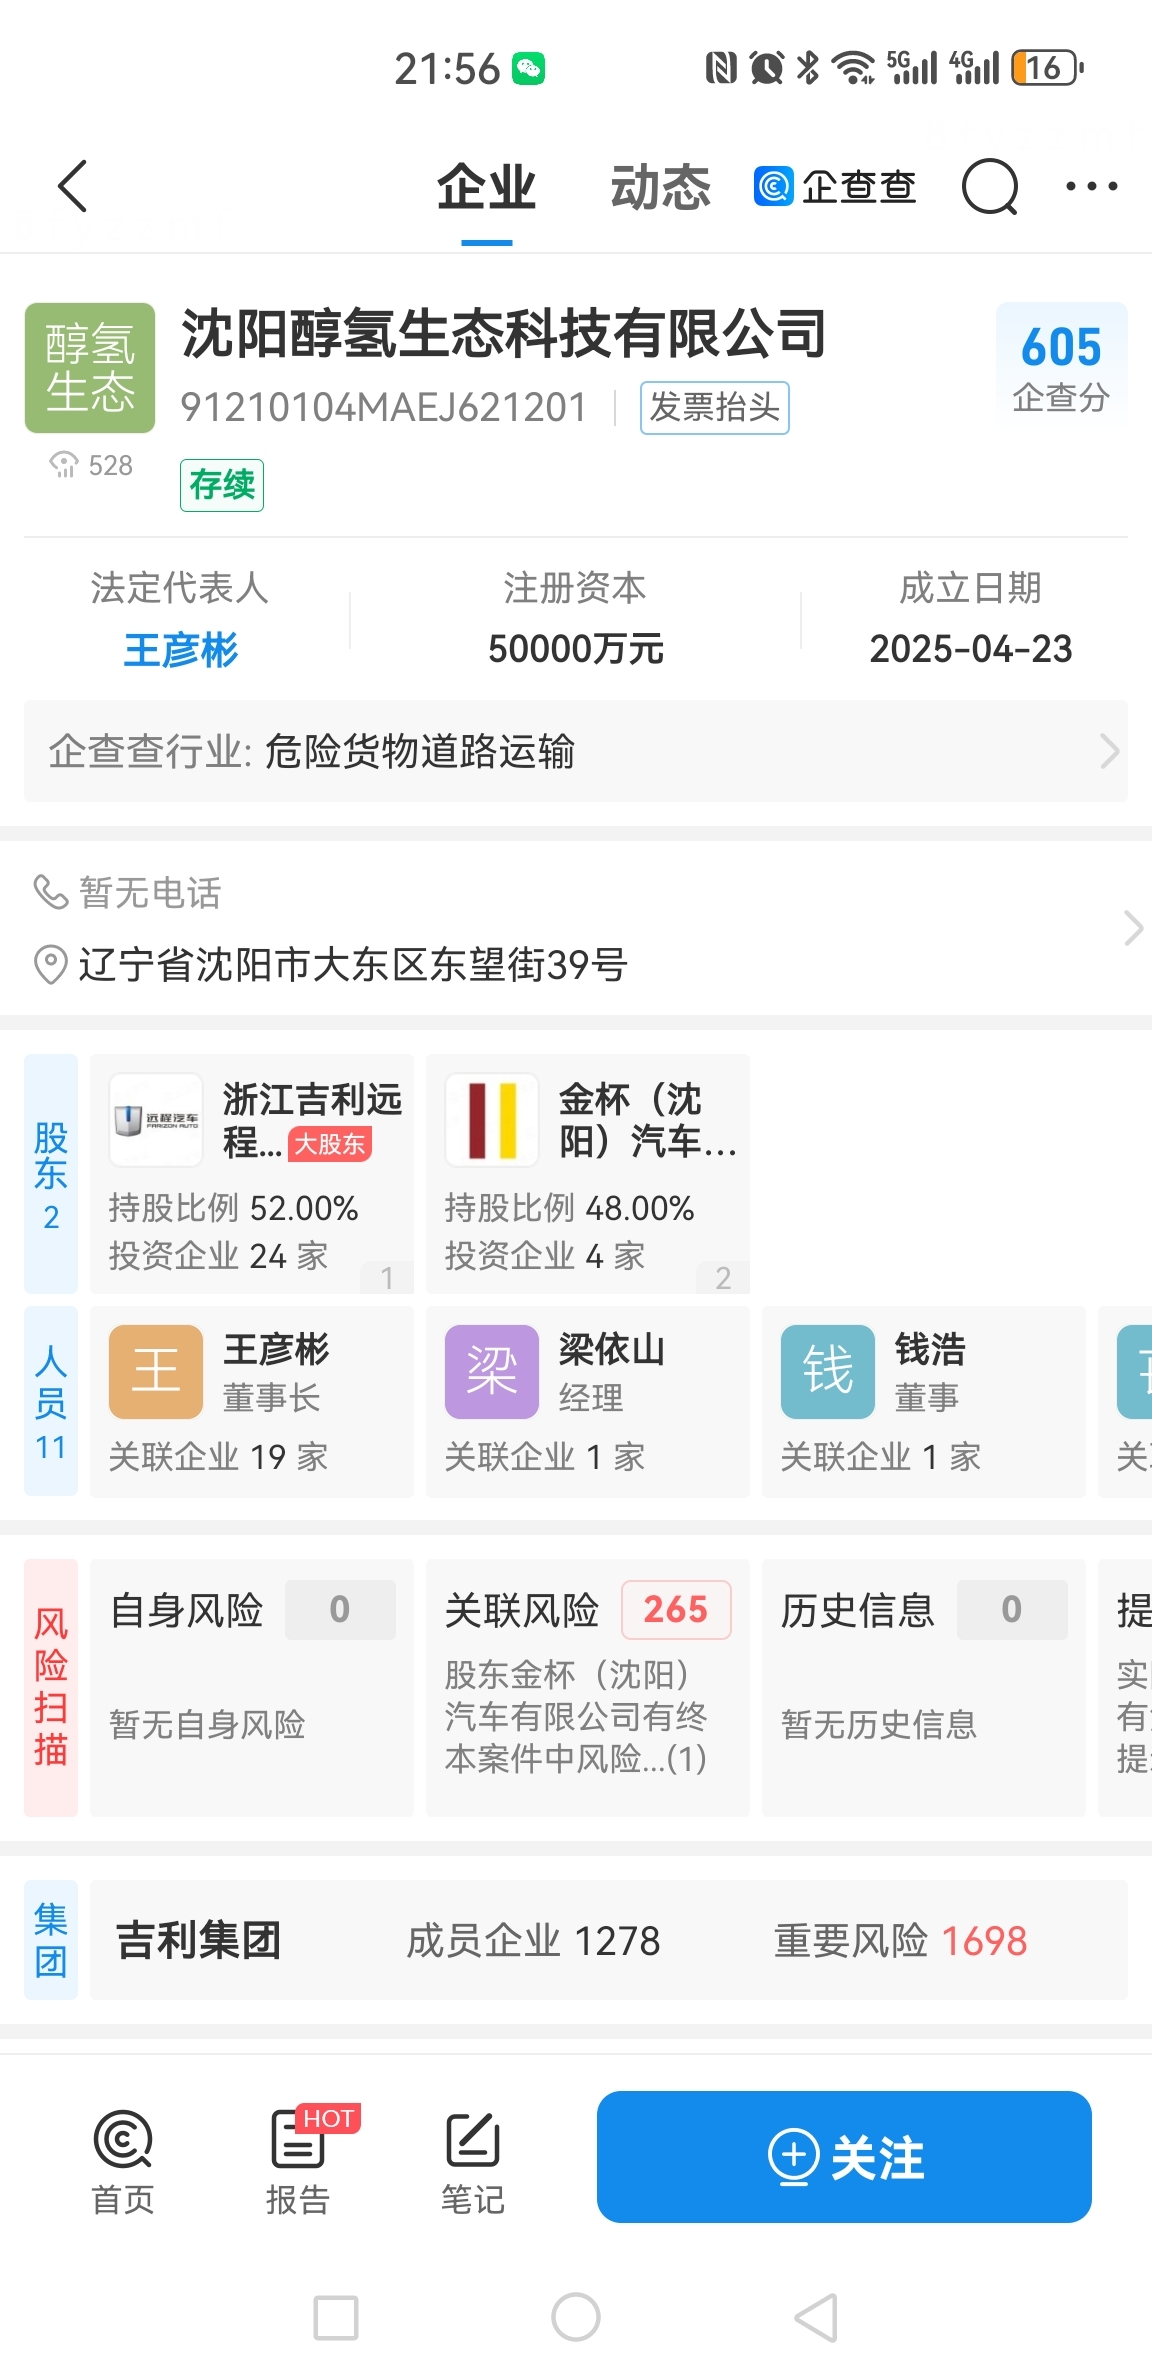The height and width of the screenshot is (2376, 1152).
Task: Open 王彦彬 董事长 personnel card
Action: (x=252, y=1402)
